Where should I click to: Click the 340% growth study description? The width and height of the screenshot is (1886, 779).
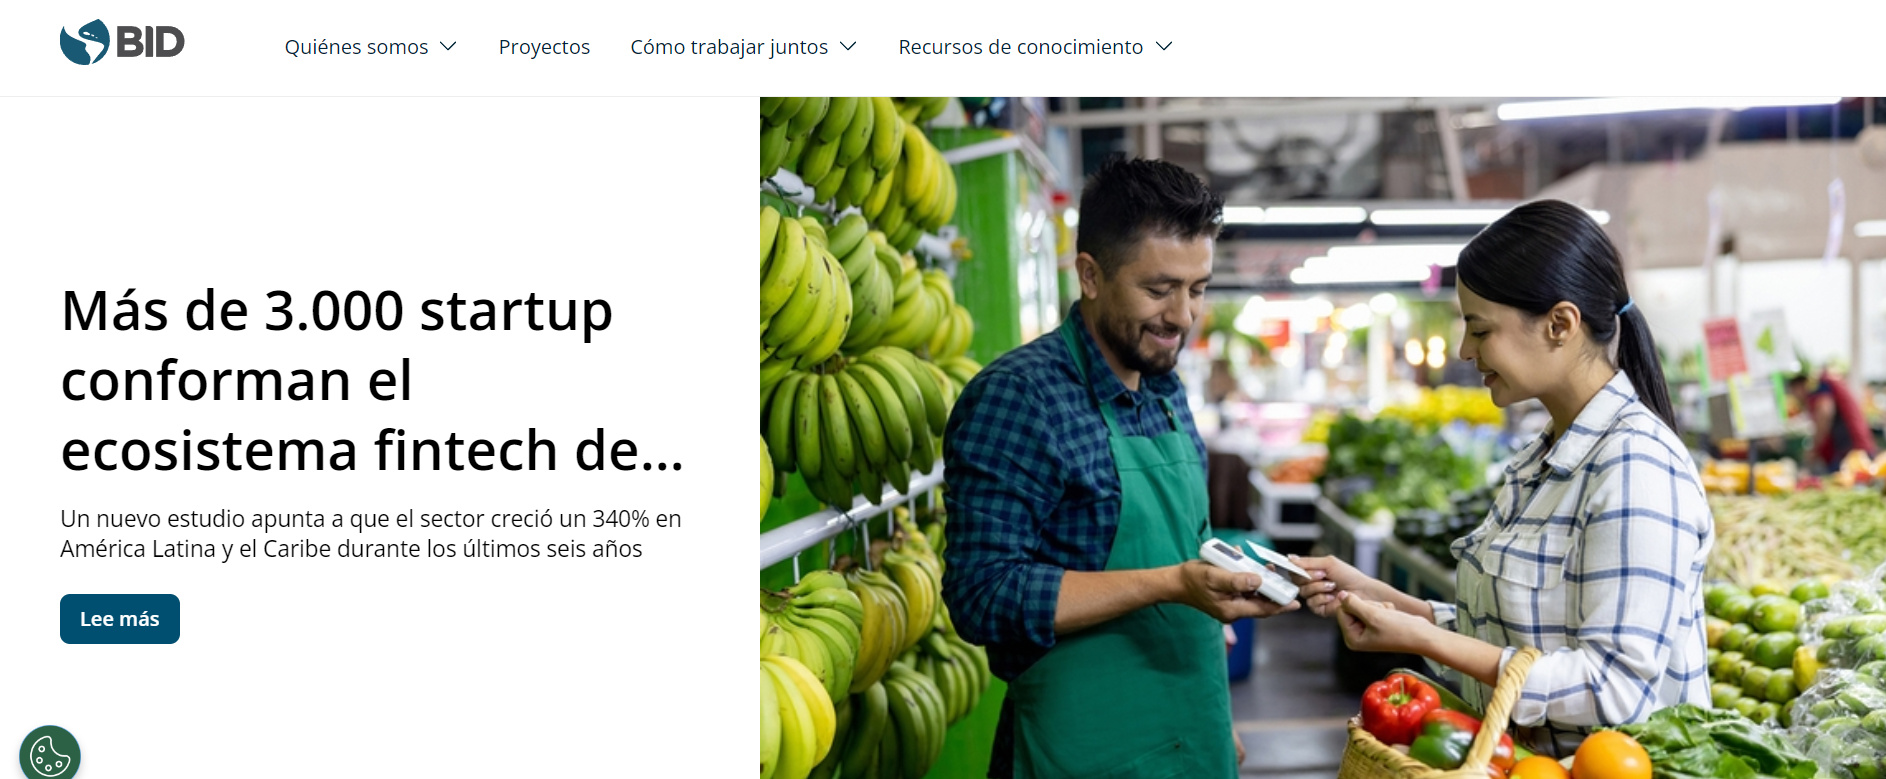(x=371, y=534)
